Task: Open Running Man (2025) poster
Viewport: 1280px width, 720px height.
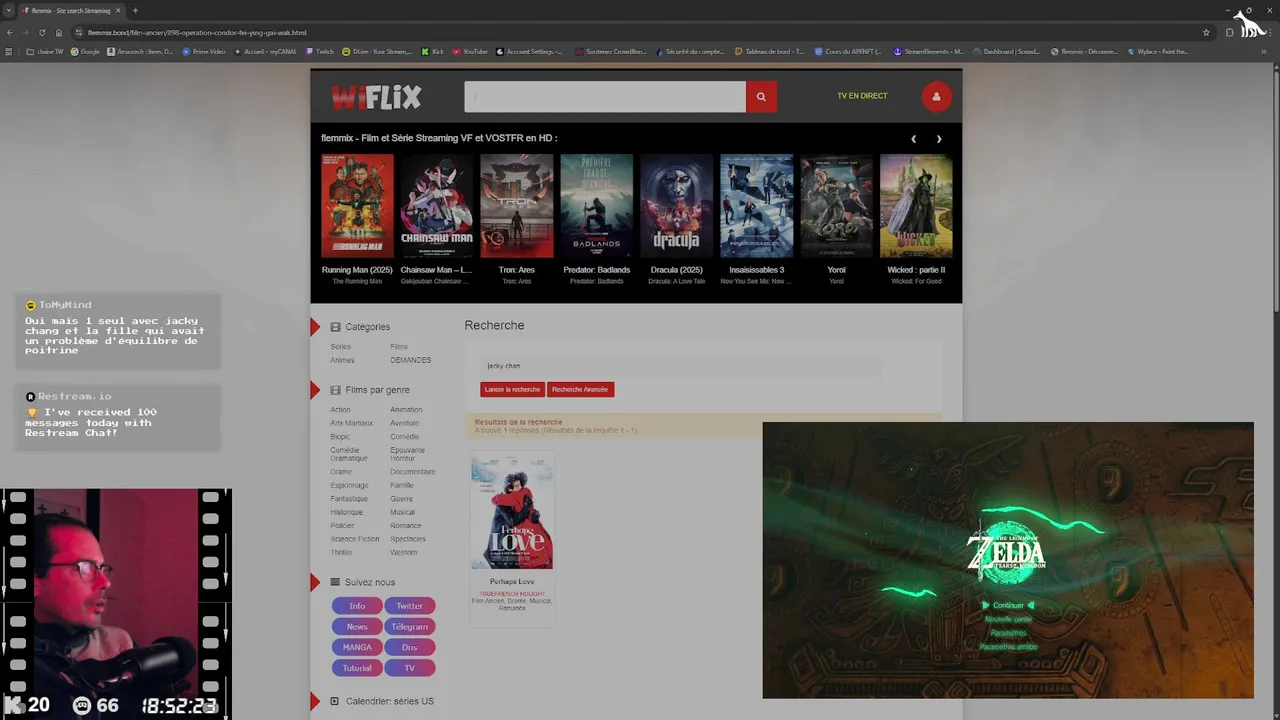Action: point(357,206)
